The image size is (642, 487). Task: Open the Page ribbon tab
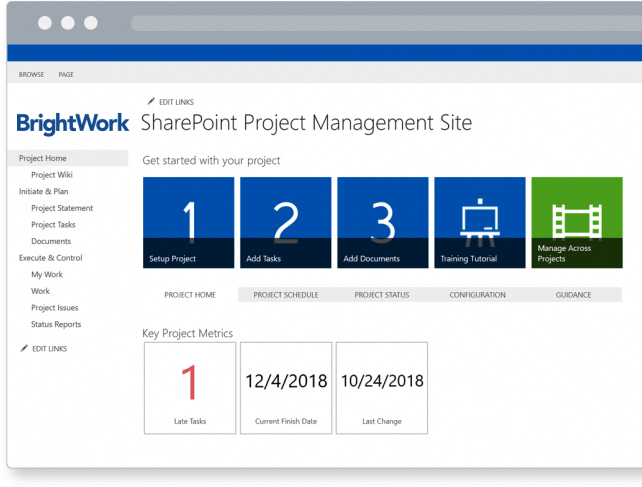66,74
